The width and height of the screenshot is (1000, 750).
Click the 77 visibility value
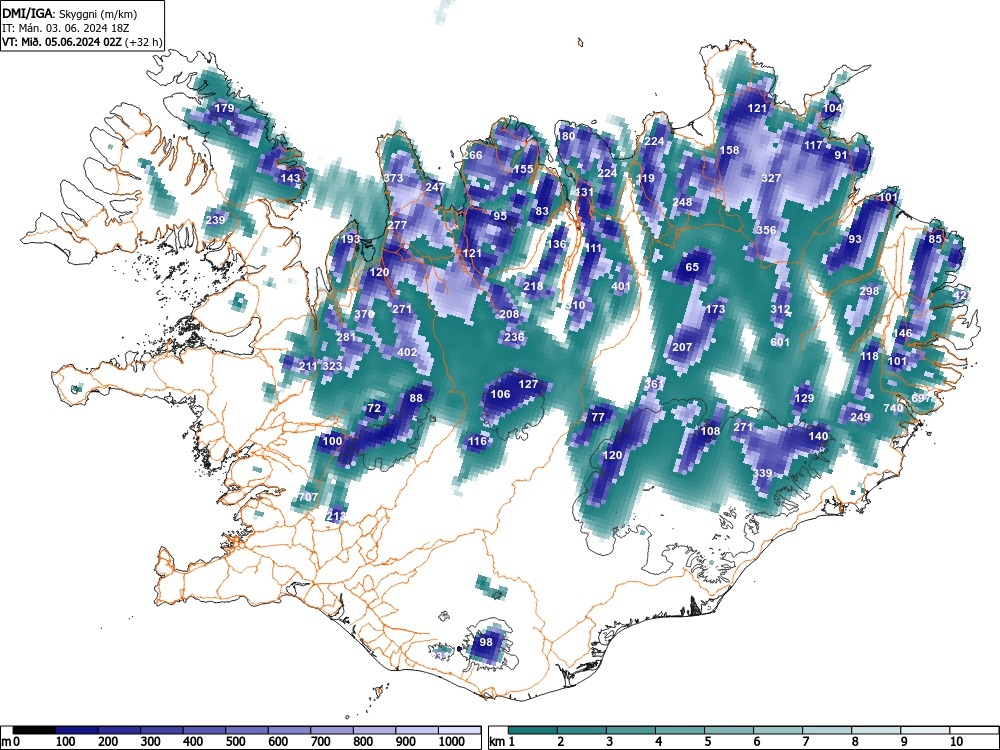pos(598,417)
